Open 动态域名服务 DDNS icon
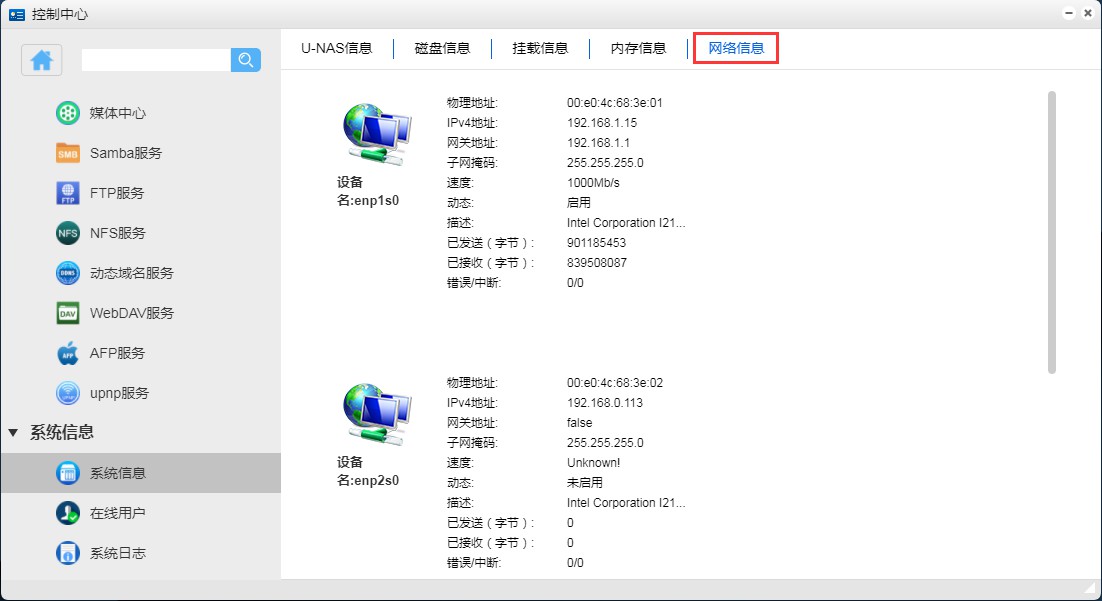Screen dimensions: 1102x601 (68, 273)
